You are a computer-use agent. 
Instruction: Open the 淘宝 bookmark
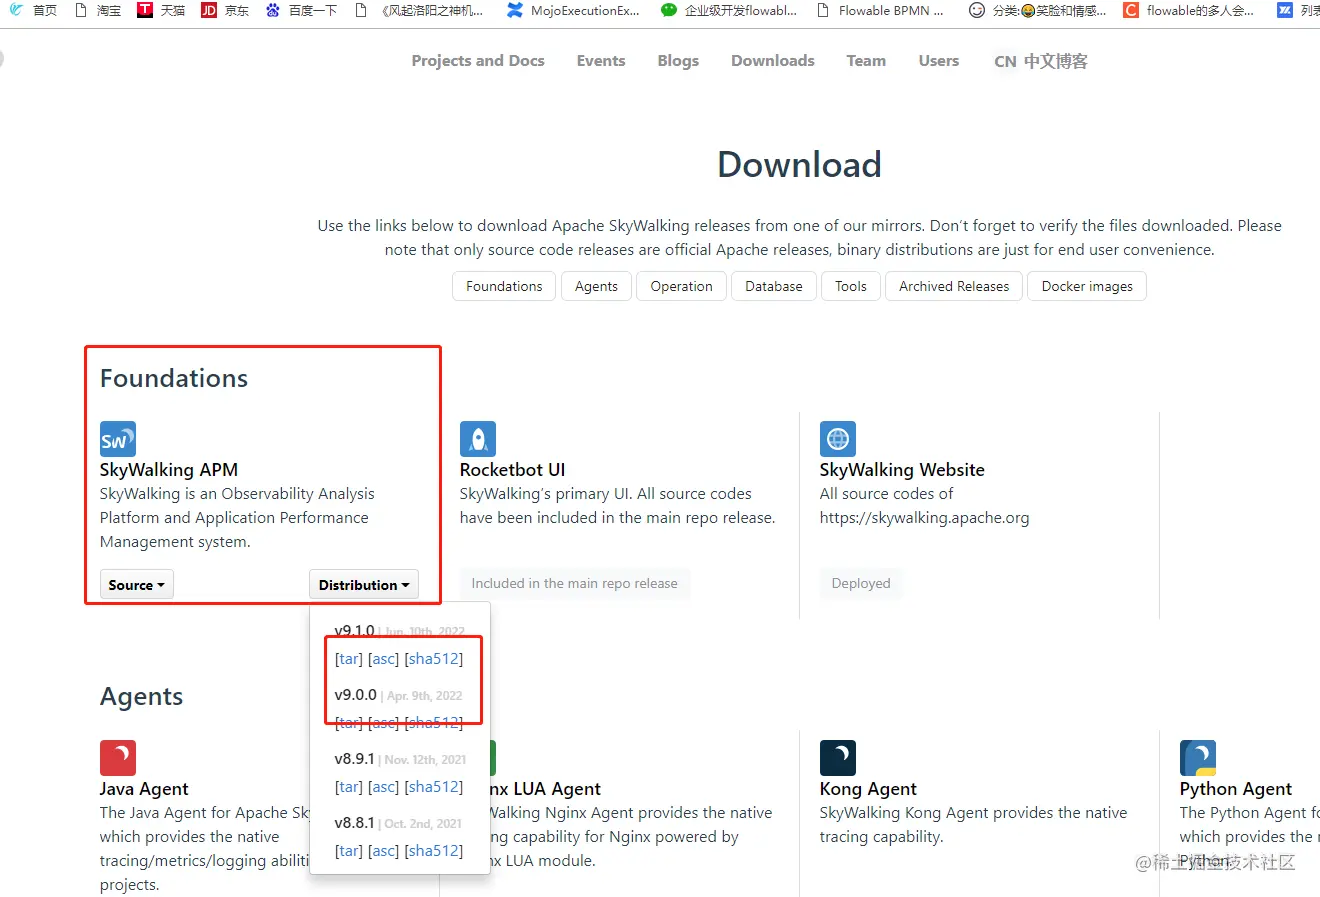click(98, 10)
